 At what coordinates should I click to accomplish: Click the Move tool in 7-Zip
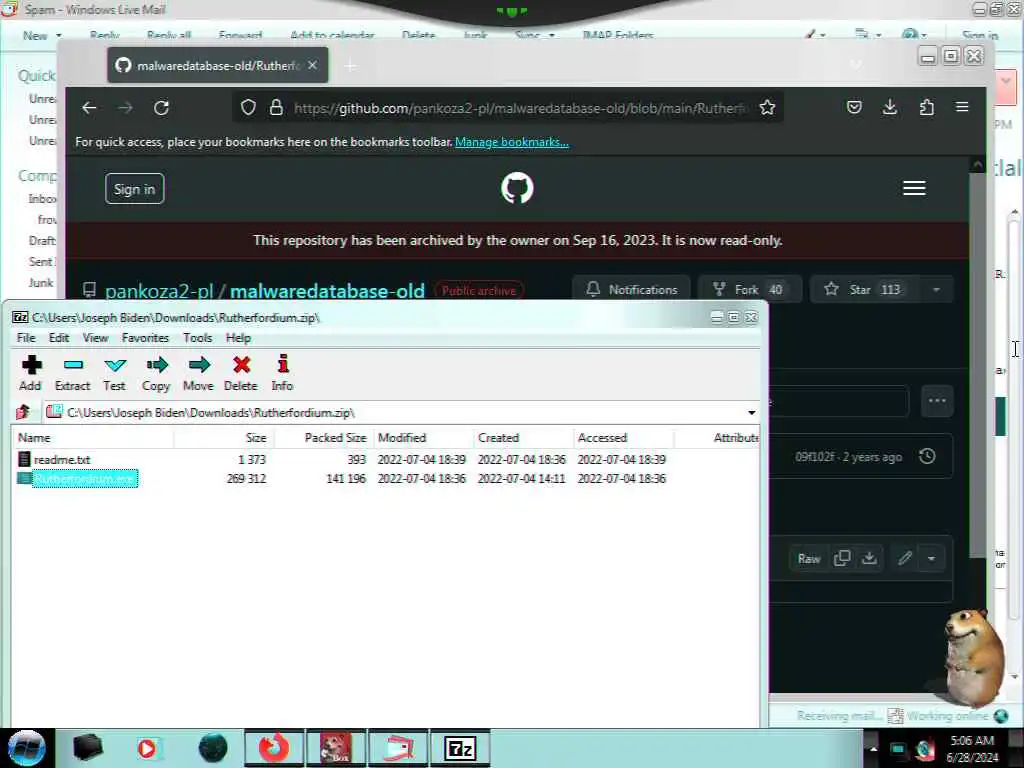point(199,373)
